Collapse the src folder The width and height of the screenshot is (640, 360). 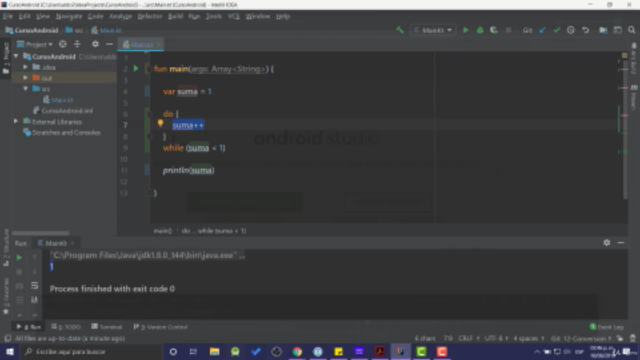point(26,89)
